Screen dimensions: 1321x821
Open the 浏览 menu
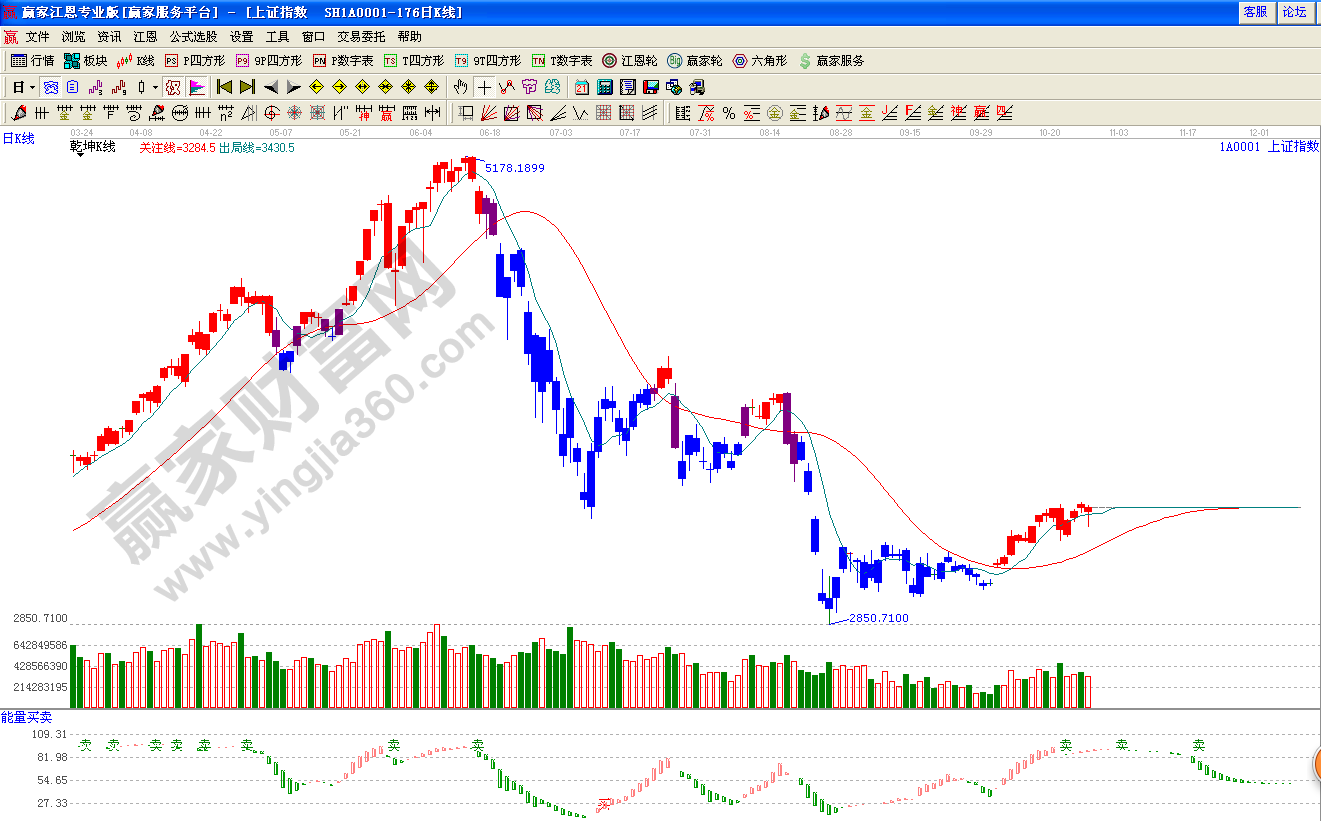74,37
